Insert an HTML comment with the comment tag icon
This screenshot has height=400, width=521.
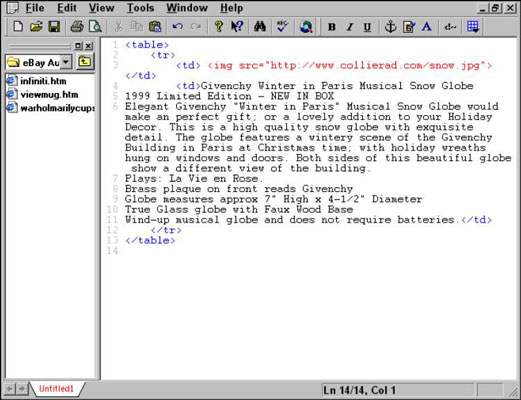[x=450, y=27]
